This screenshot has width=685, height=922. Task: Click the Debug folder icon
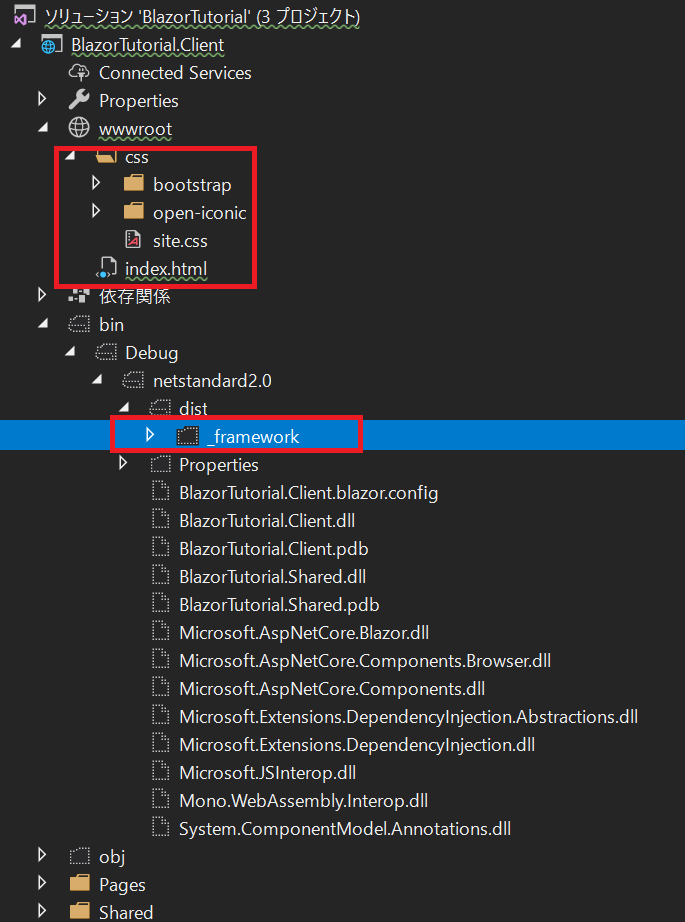click(x=106, y=353)
